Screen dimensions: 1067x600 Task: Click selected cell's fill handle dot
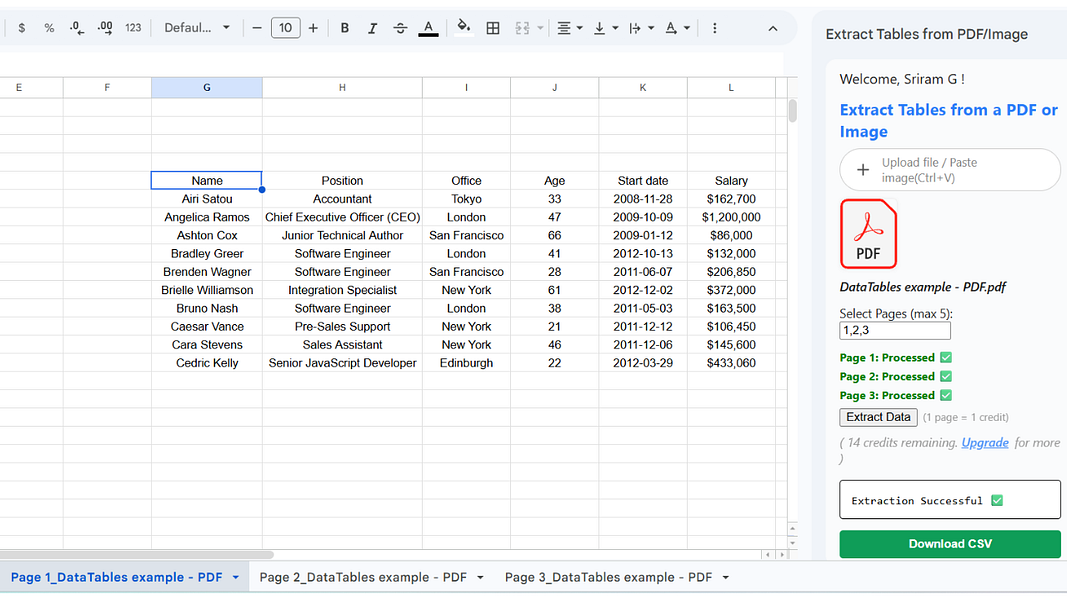point(262,190)
